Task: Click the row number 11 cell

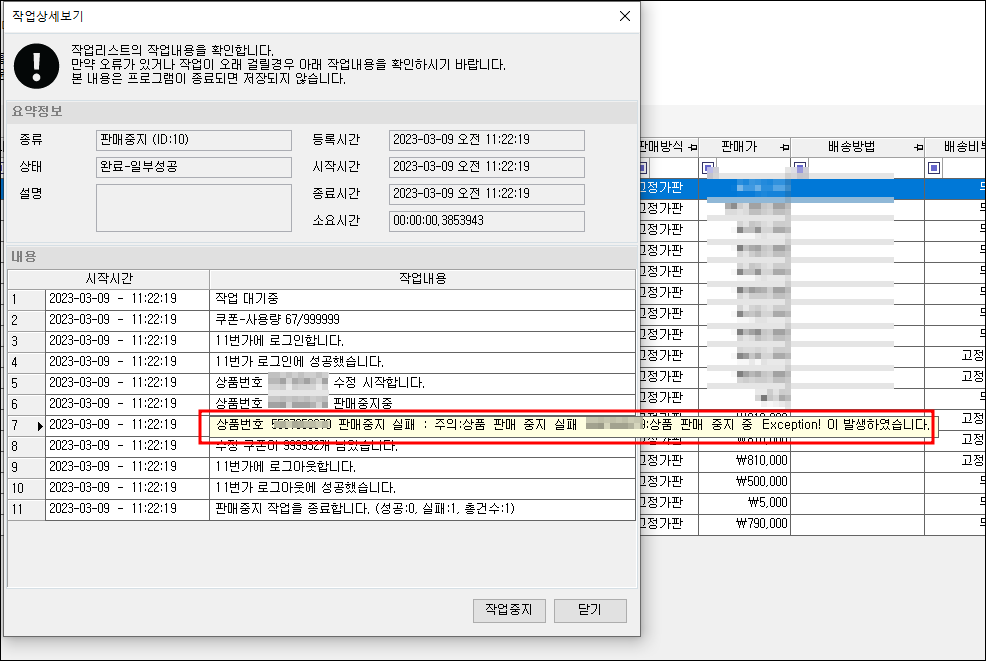Action: [26, 508]
